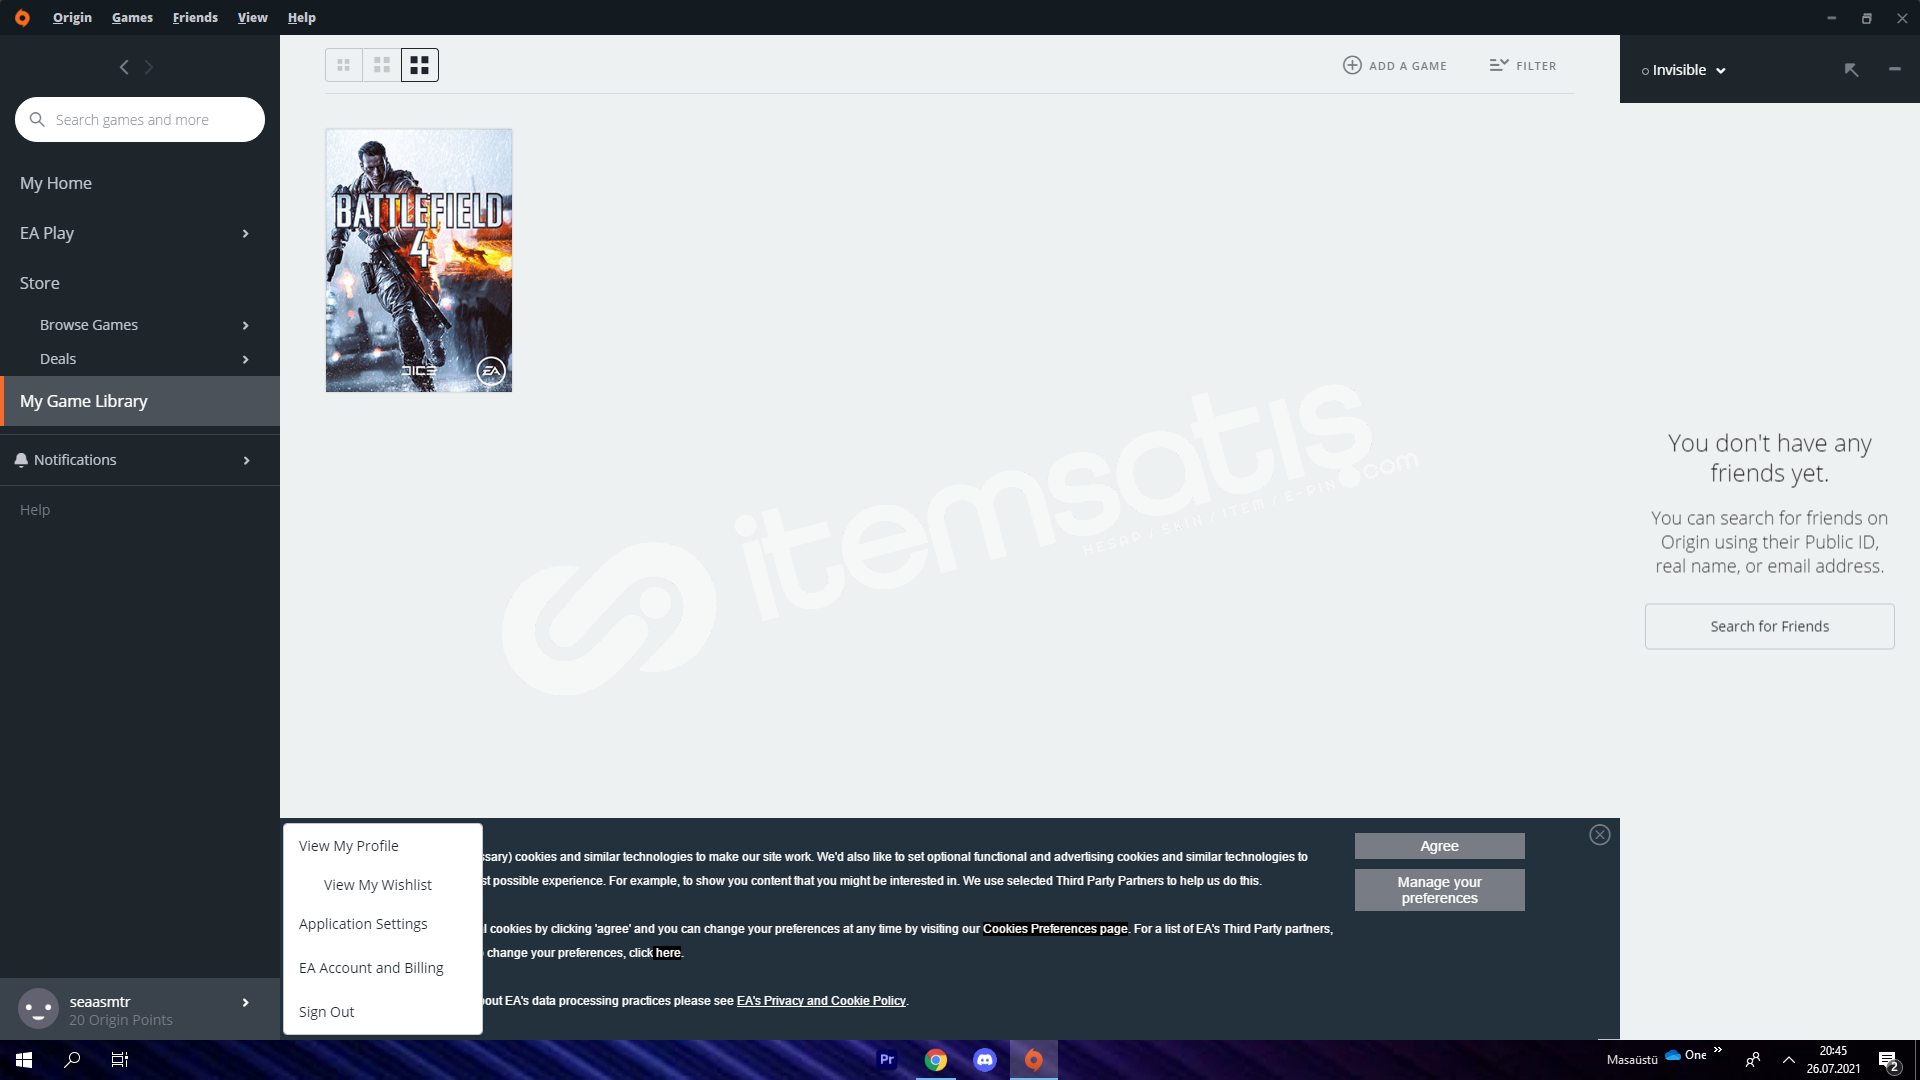
Task: Pop out the friends list panel
Action: pos(1851,69)
